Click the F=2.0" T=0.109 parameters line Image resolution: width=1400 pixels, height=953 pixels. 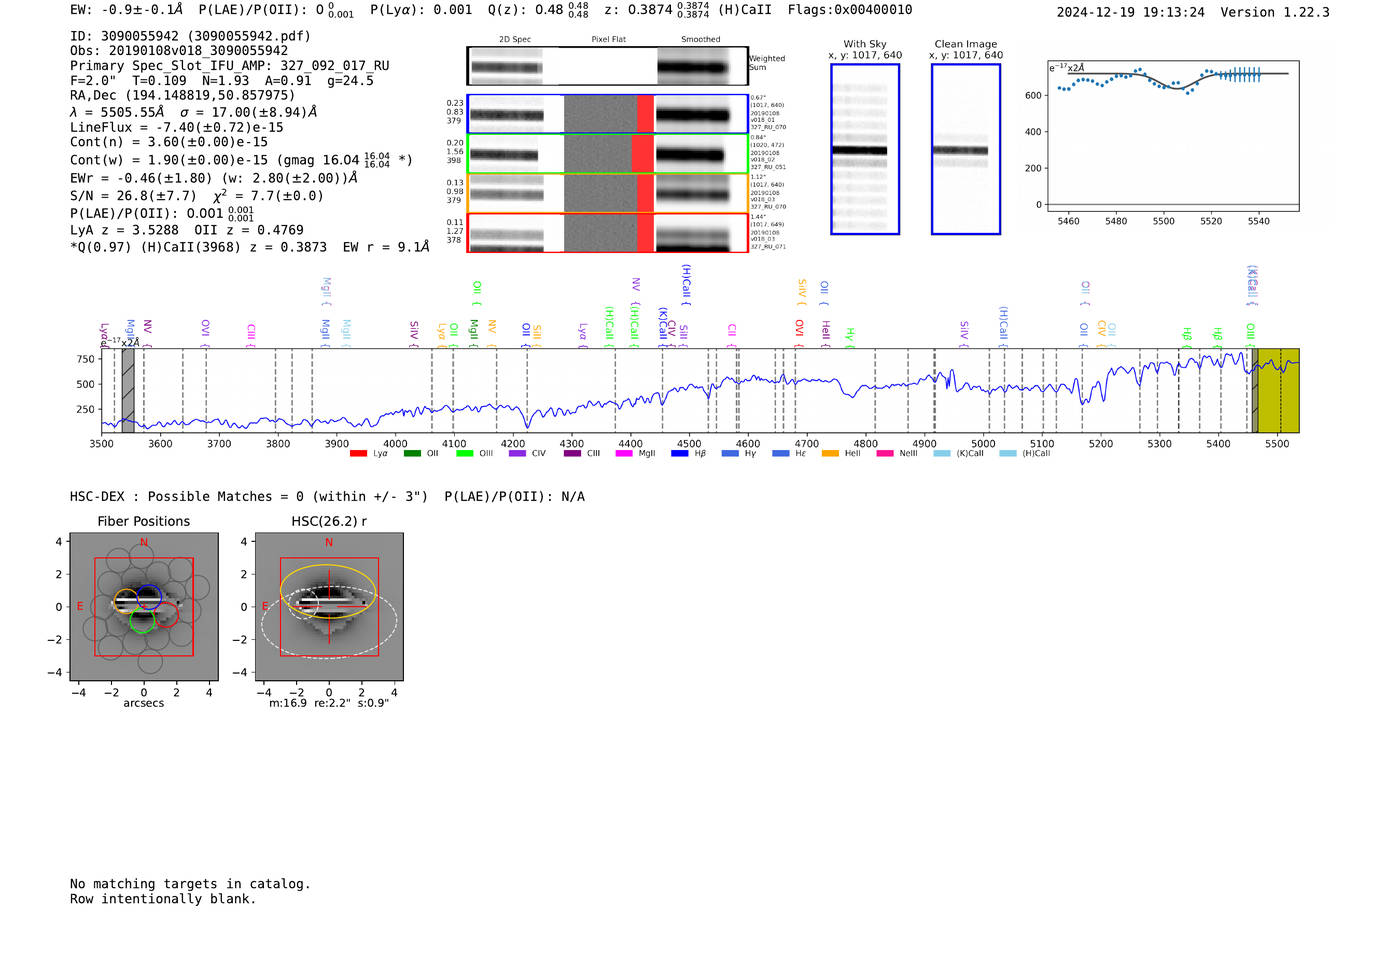222,81
